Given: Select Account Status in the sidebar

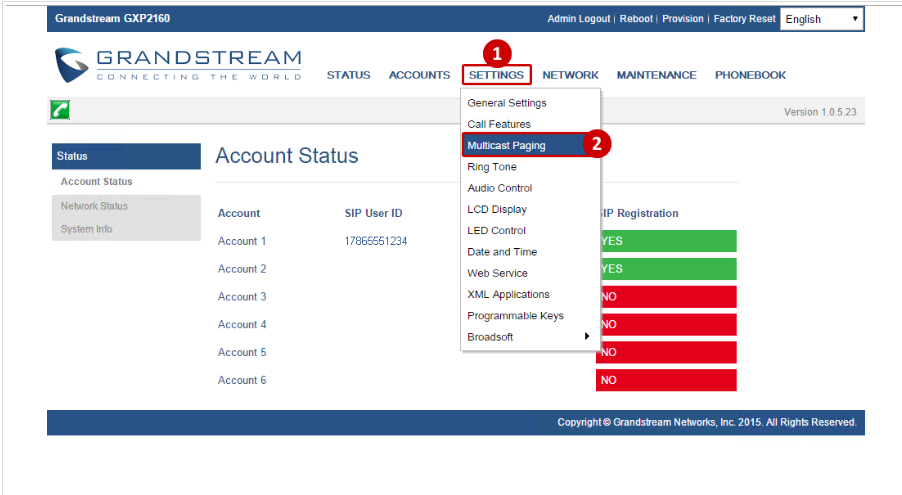Looking at the screenshot, I should coord(97,182).
